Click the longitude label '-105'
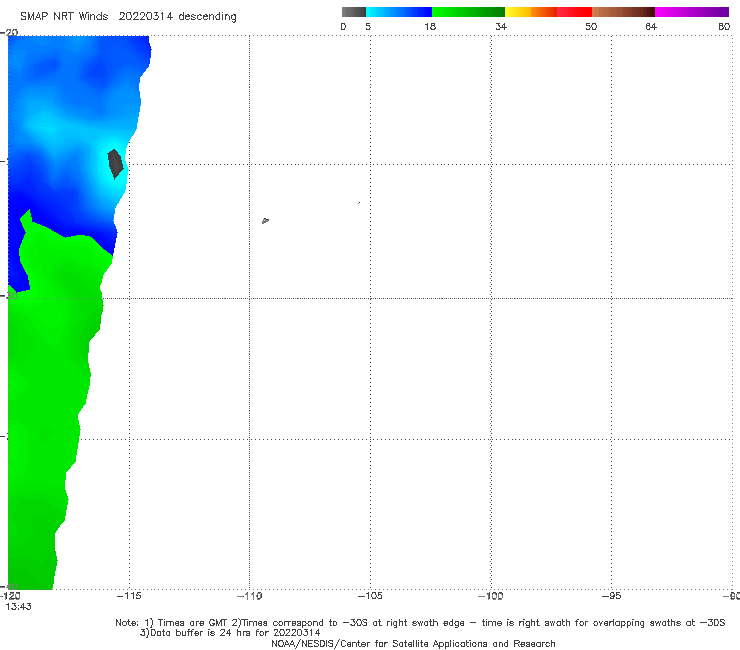 (x=370, y=596)
